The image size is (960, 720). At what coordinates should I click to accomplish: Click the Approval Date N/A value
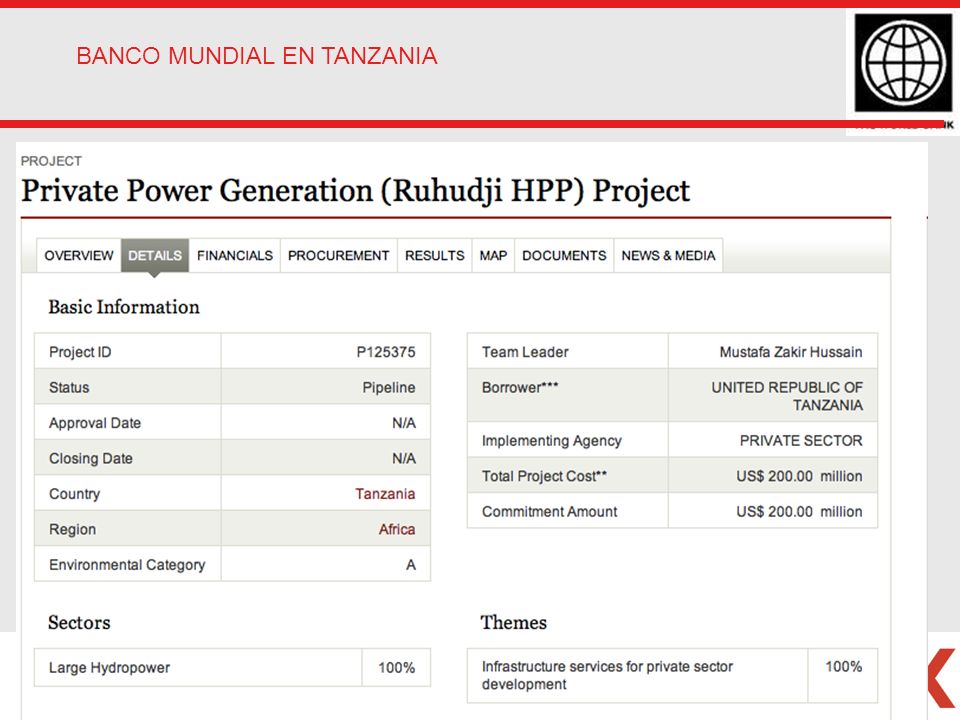(x=403, y=423)
